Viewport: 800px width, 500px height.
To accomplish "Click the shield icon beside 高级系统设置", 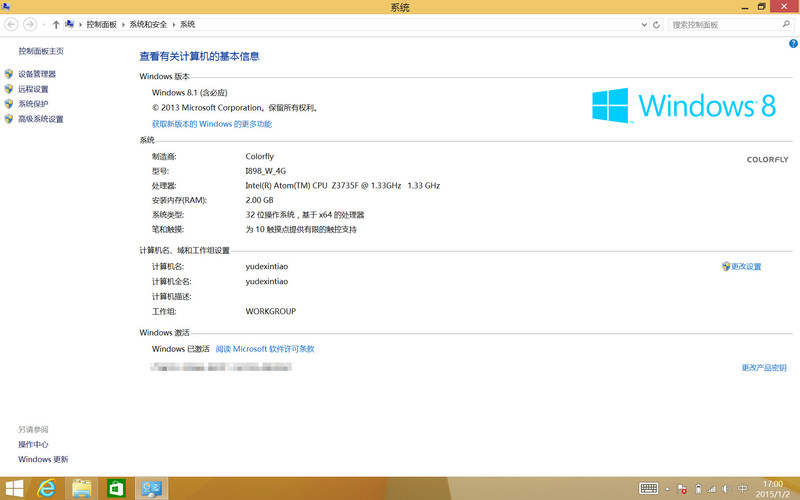I will click(9, 119).
